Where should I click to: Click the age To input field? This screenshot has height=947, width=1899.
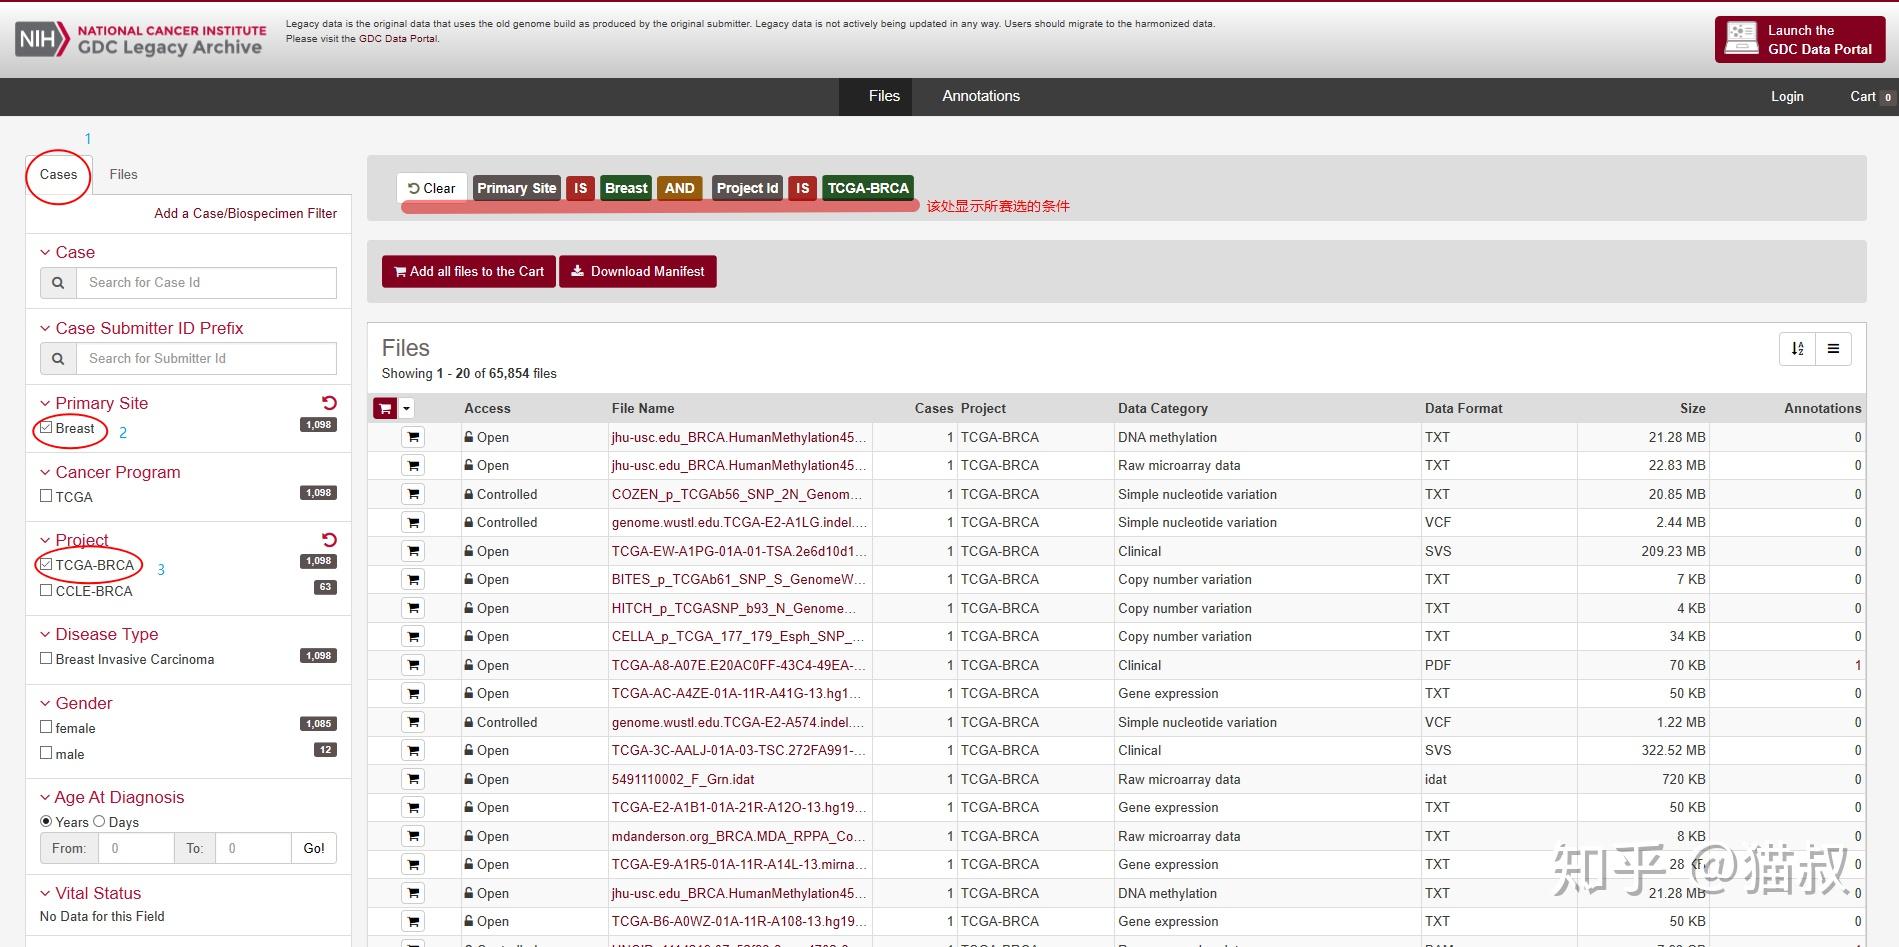[253, 848]
